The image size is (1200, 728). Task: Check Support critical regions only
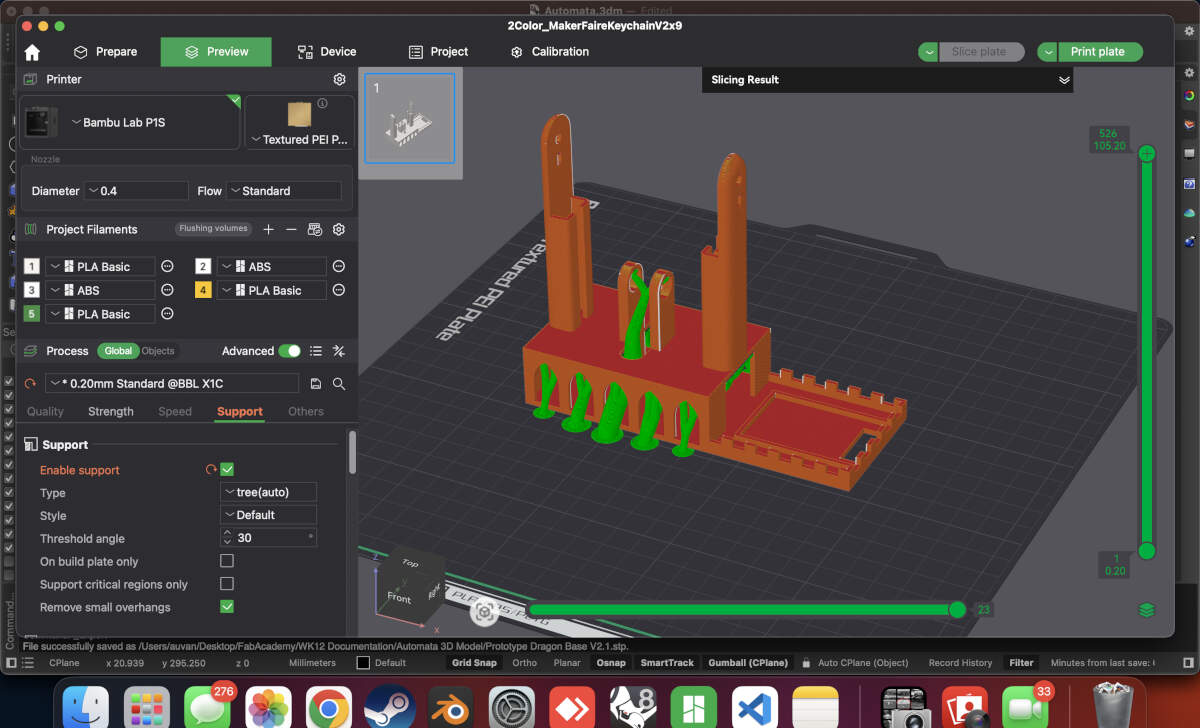pos(227,584)
